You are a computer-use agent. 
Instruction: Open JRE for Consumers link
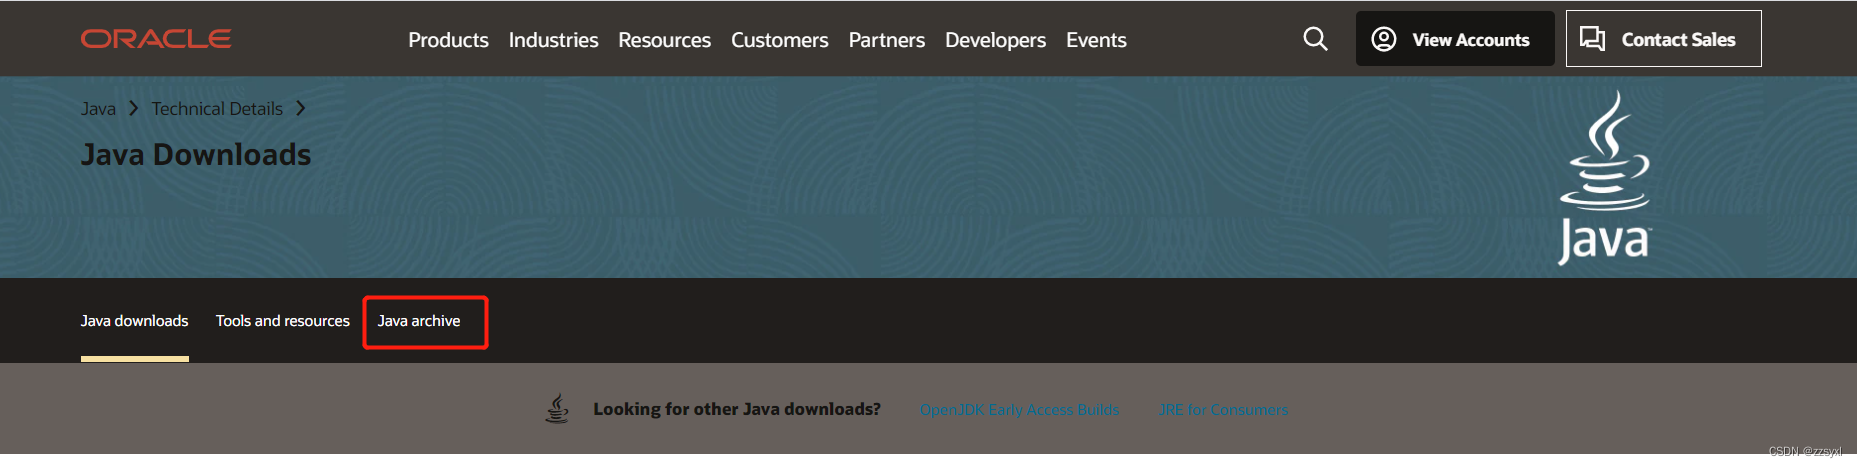(x=1223, y=410)
